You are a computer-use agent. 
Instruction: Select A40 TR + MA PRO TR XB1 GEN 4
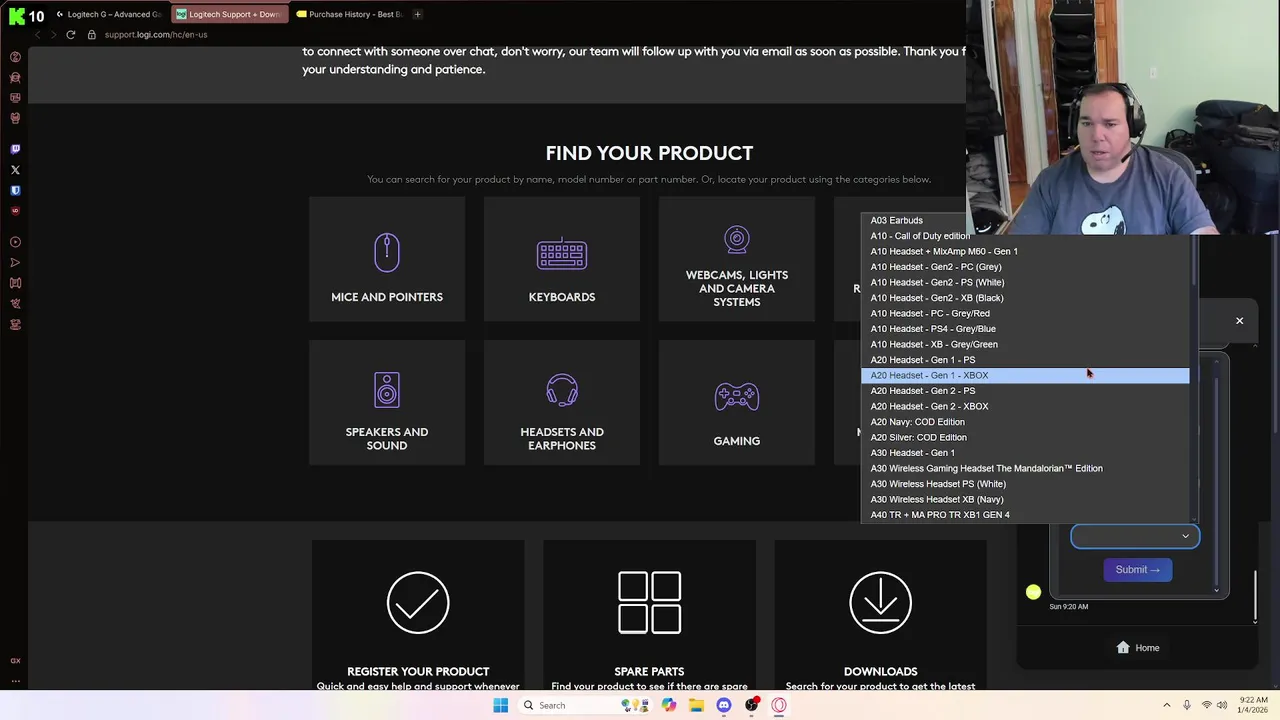point(1025,515)
